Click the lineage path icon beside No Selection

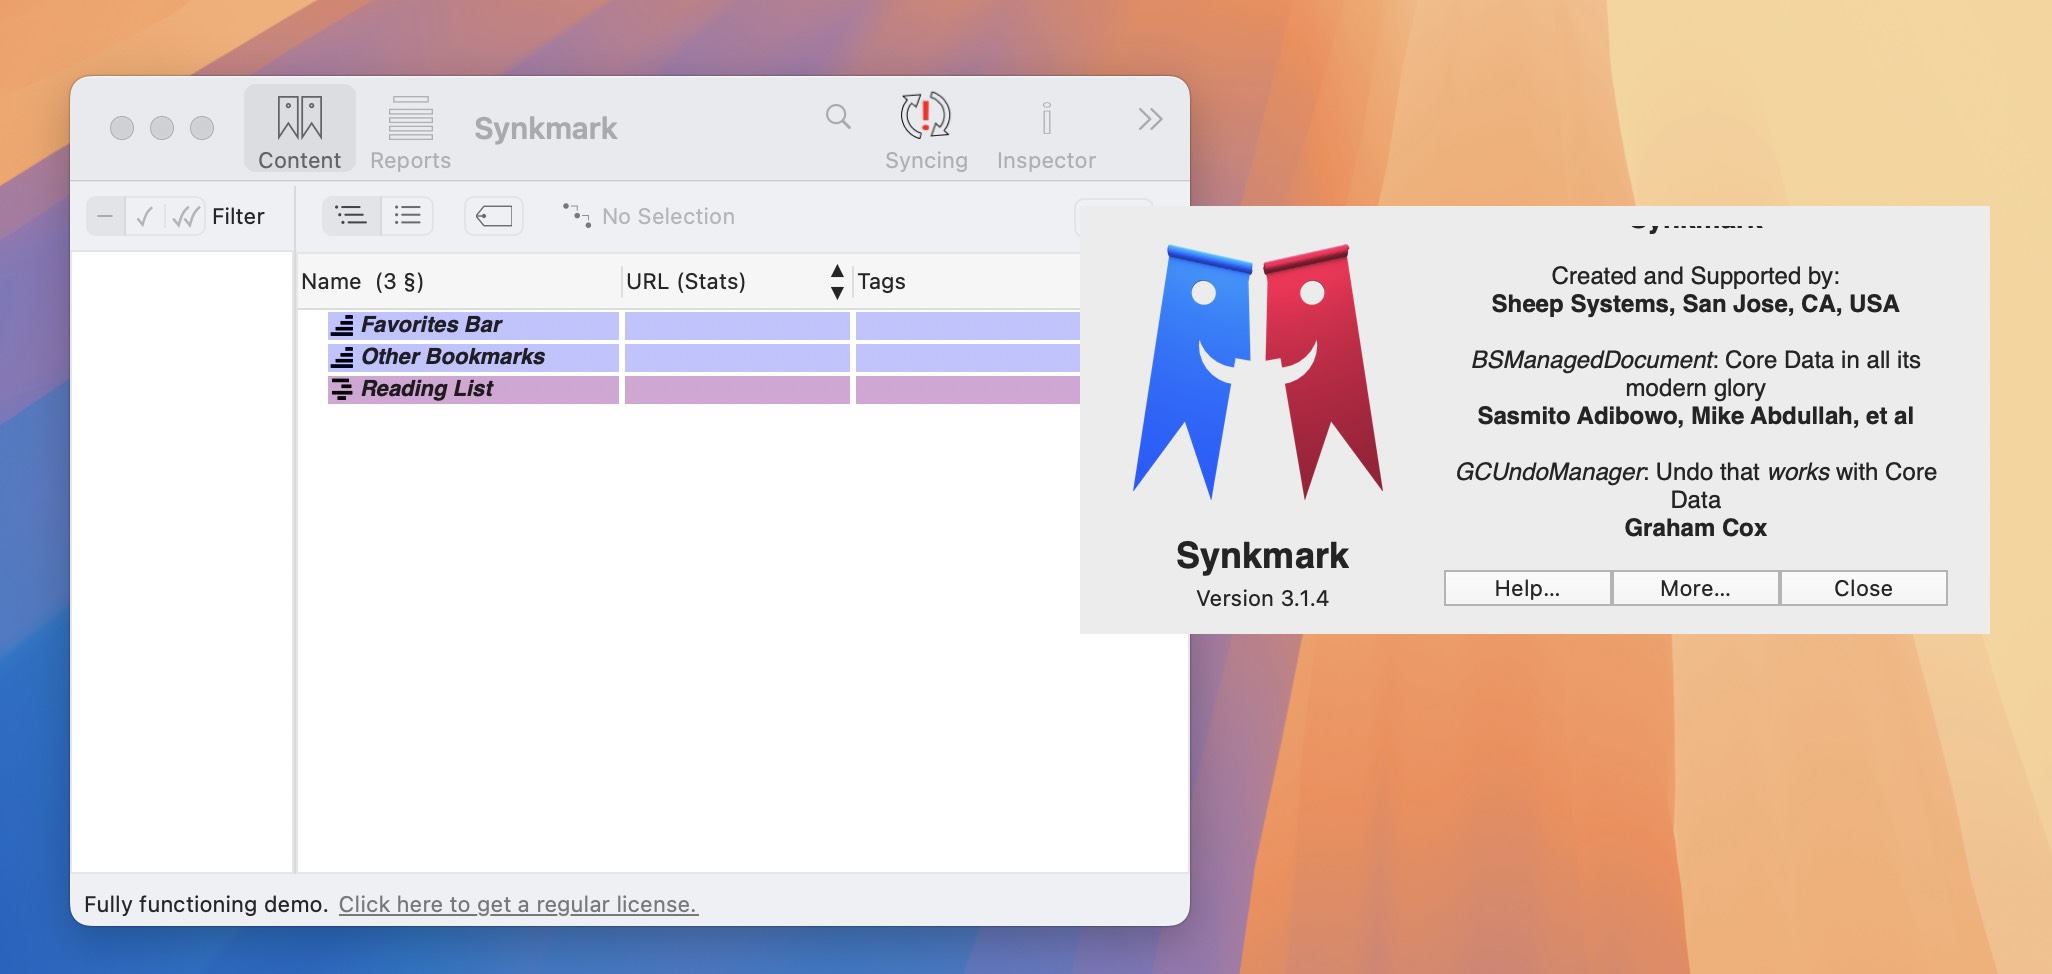pyautogui.click(x=576, y=215)
